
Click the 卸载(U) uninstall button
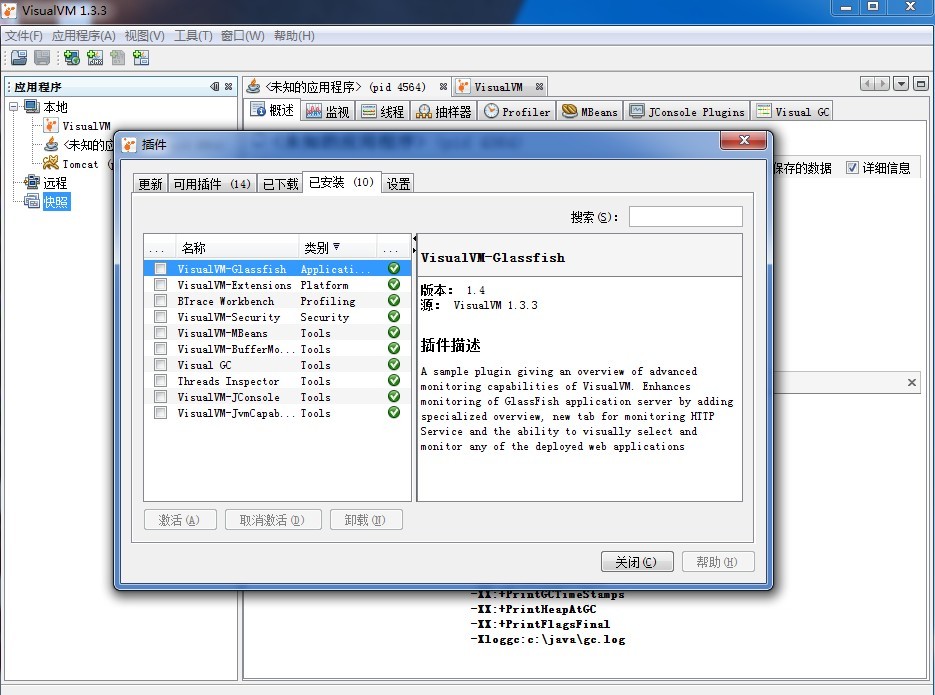[366, 520]
